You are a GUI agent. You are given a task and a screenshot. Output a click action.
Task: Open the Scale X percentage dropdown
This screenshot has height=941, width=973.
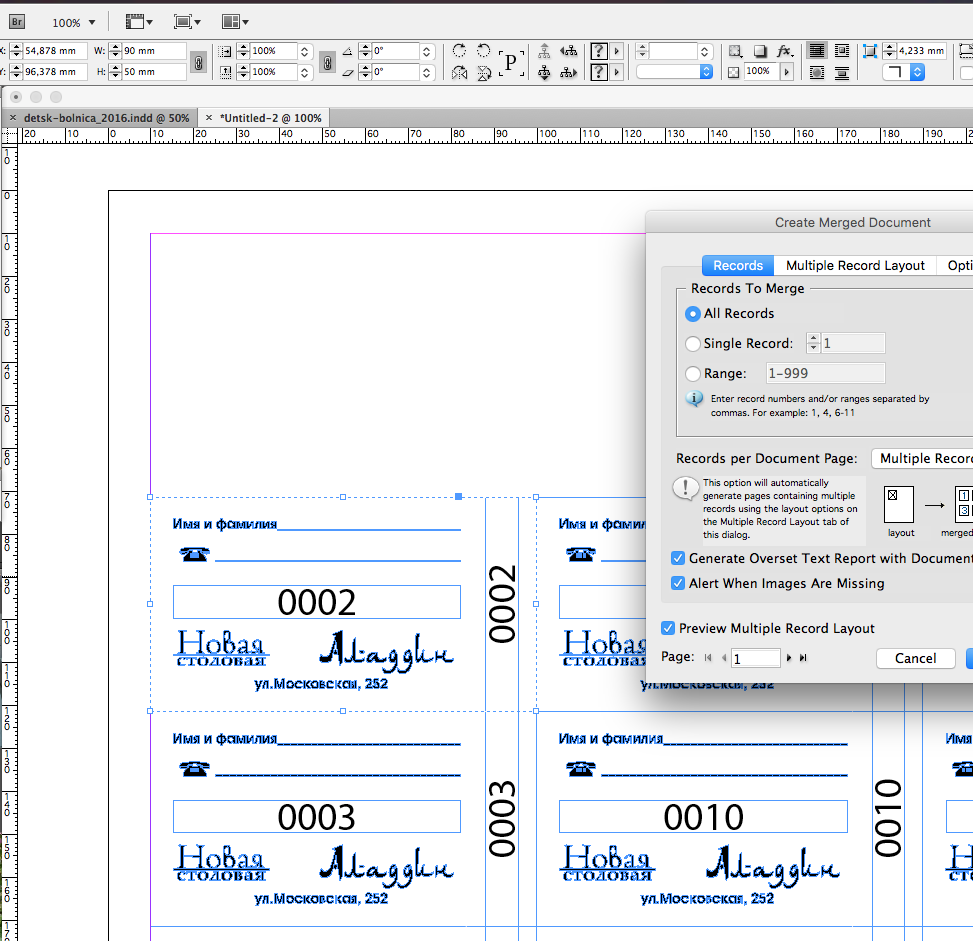click(305, 52)
